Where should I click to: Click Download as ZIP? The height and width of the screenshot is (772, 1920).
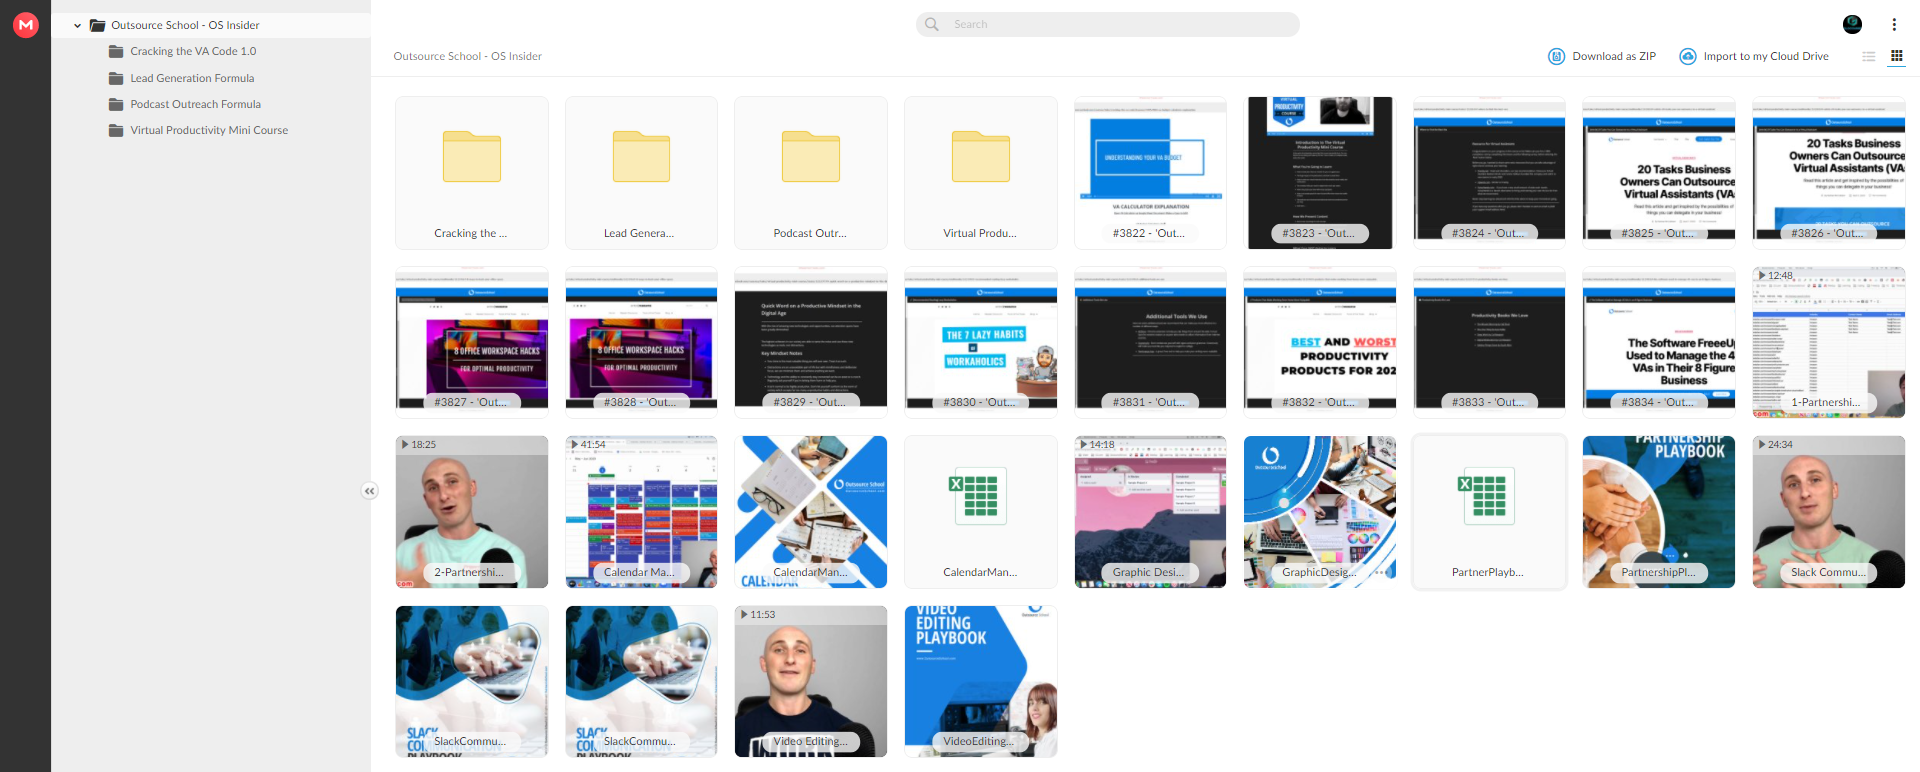click(x=1602, y=56)
